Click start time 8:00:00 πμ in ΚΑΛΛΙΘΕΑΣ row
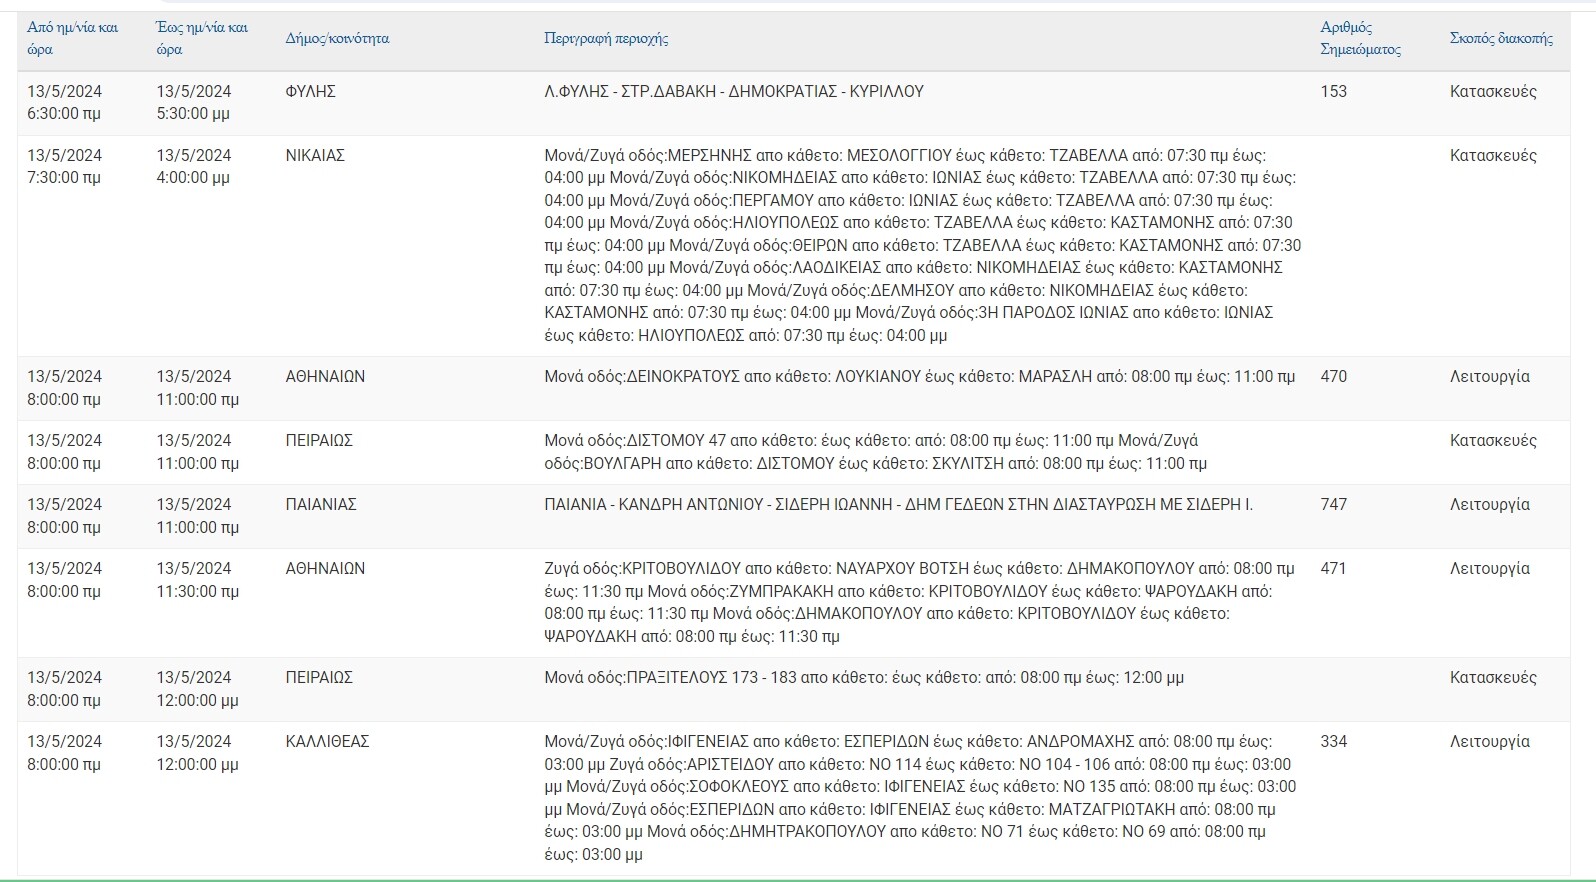 click(x=64, y=752)
